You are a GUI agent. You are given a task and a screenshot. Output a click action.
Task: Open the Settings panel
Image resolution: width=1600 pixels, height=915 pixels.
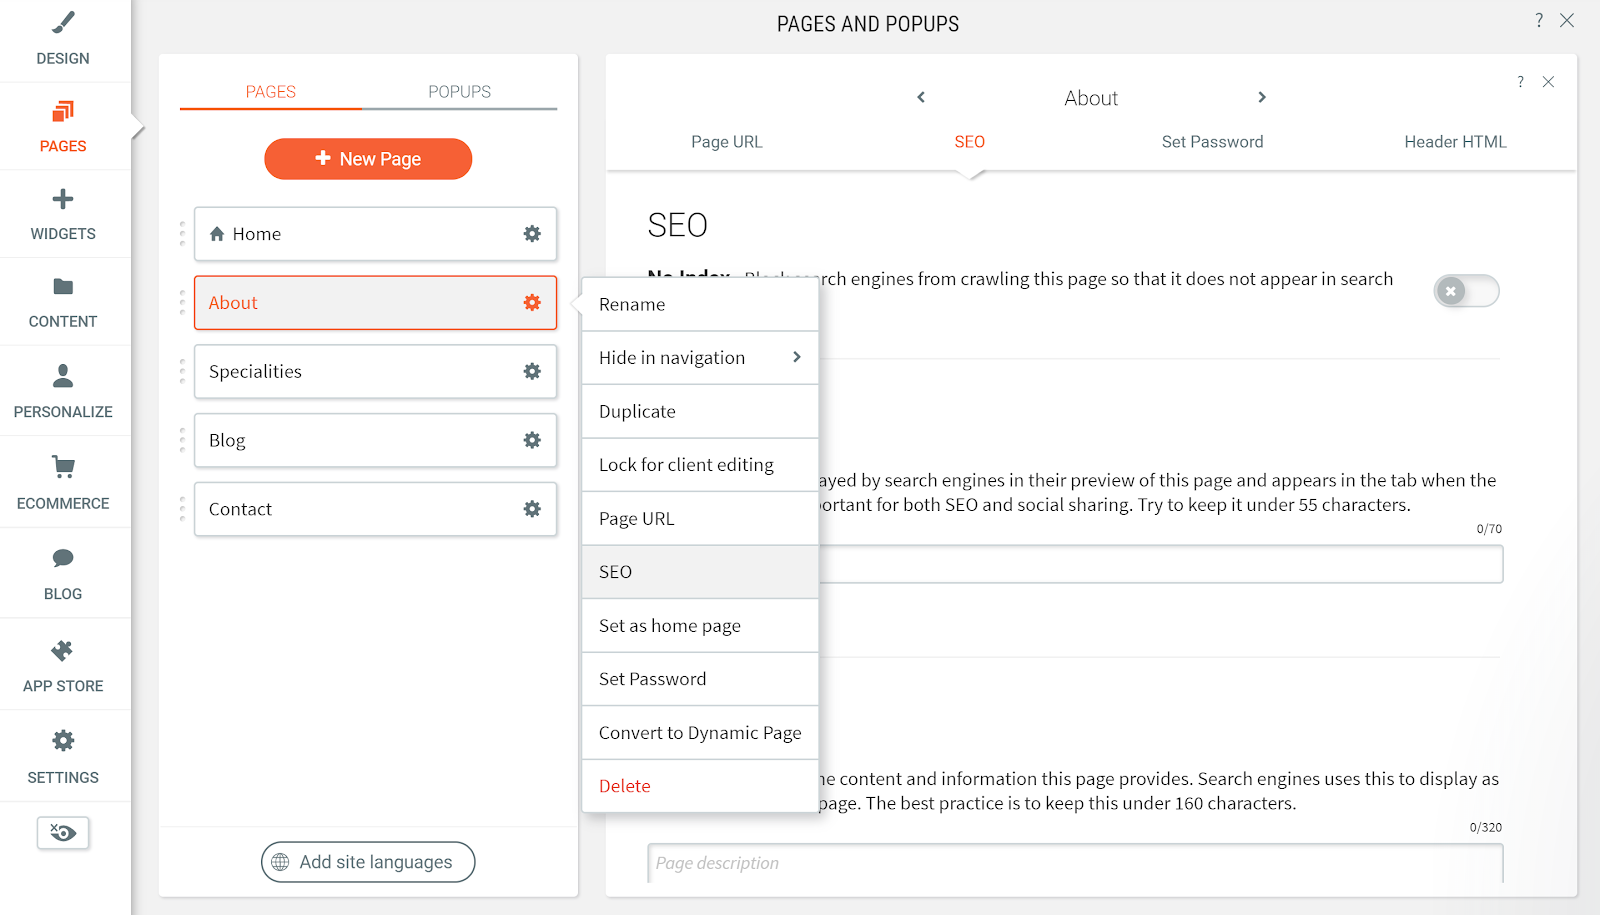click(63, 755)
